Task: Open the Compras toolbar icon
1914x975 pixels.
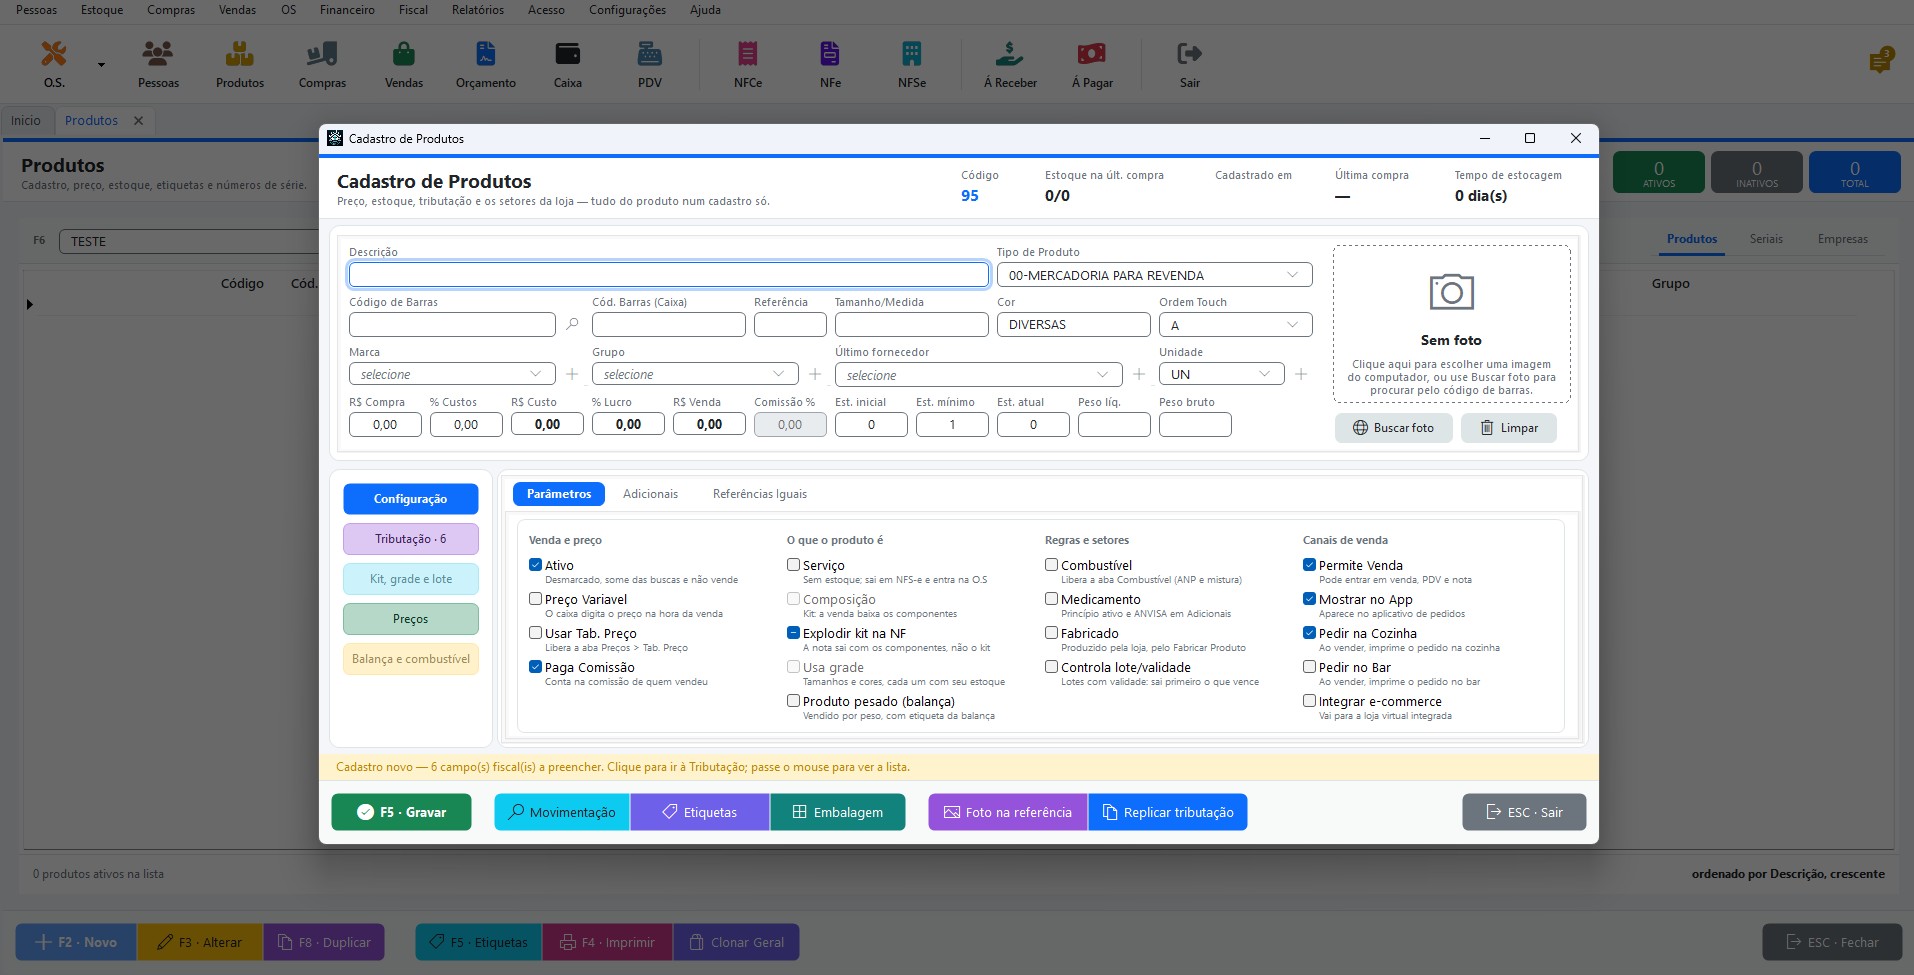Action: [x=322, y=64]
